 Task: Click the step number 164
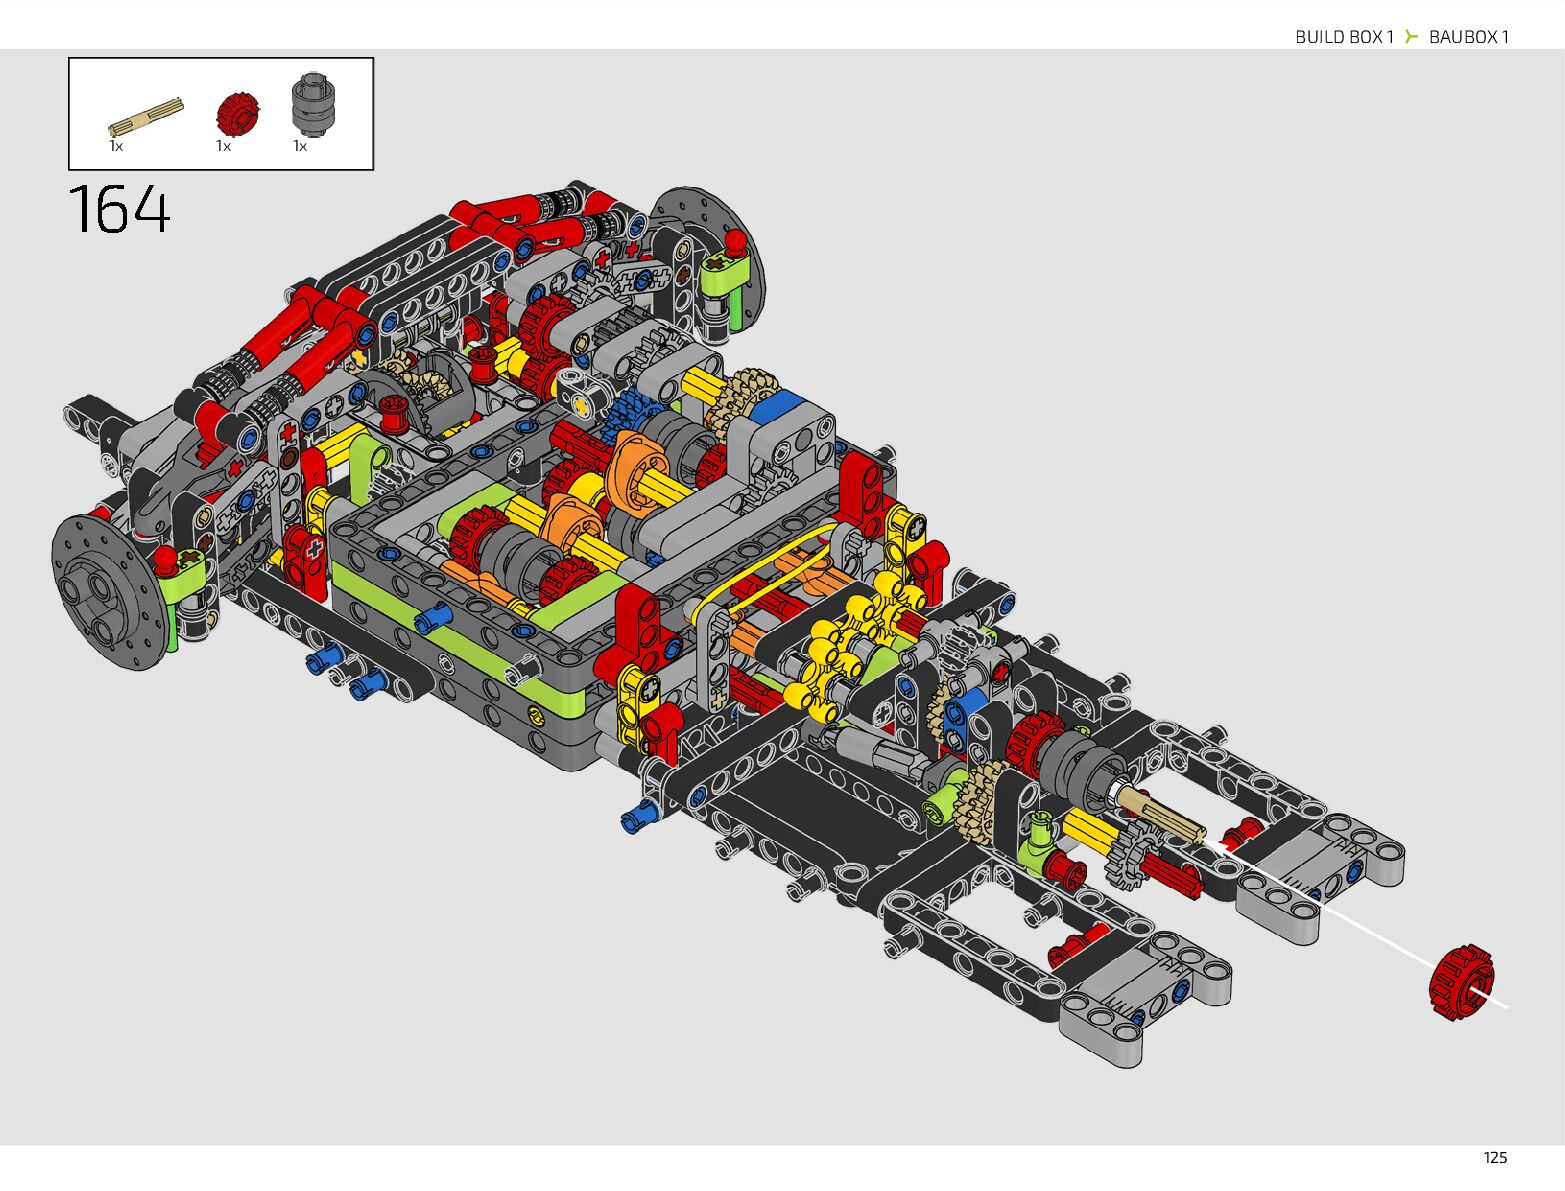[x=120, y=210]
